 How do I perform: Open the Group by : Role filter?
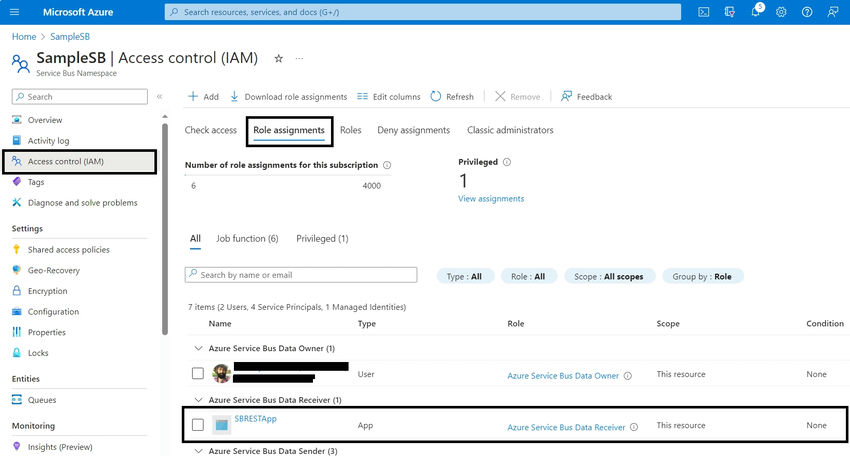coord(702,277)
